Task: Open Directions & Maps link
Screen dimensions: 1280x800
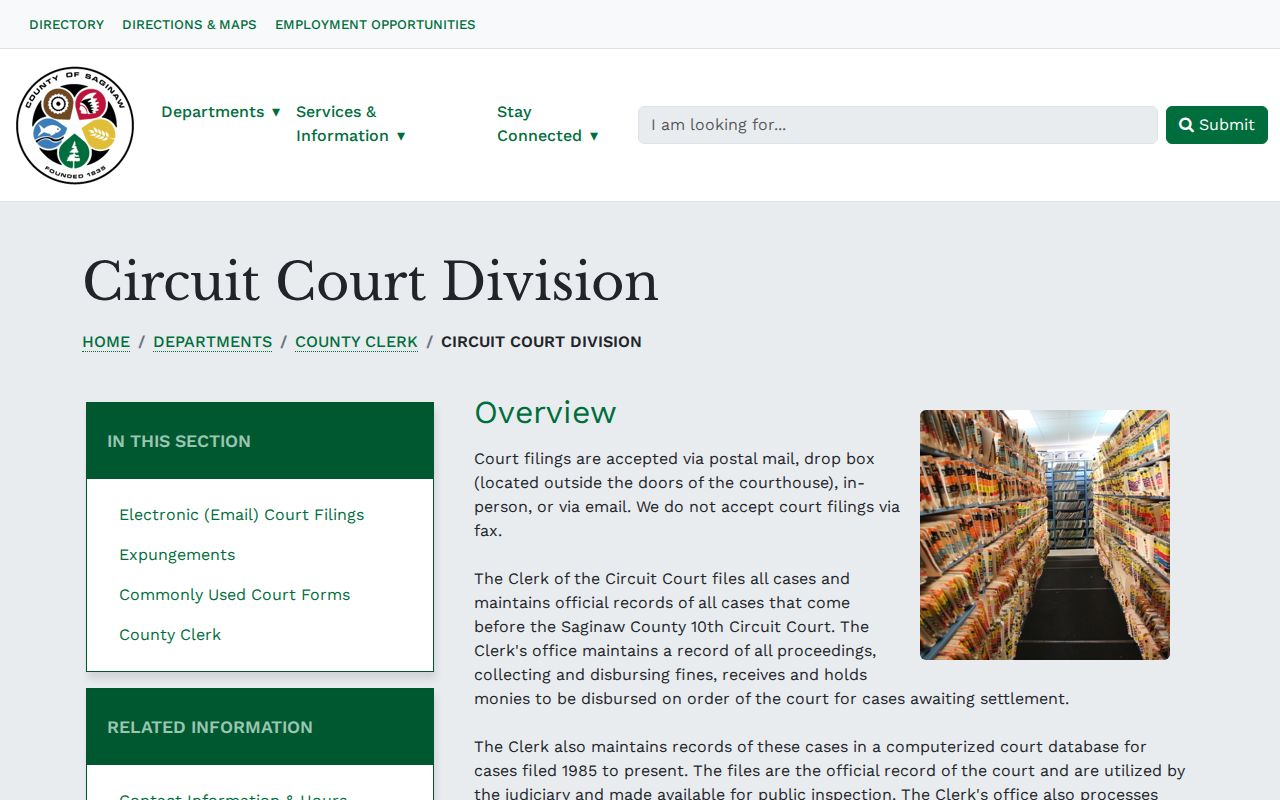Action: click(x=189, y=24)
